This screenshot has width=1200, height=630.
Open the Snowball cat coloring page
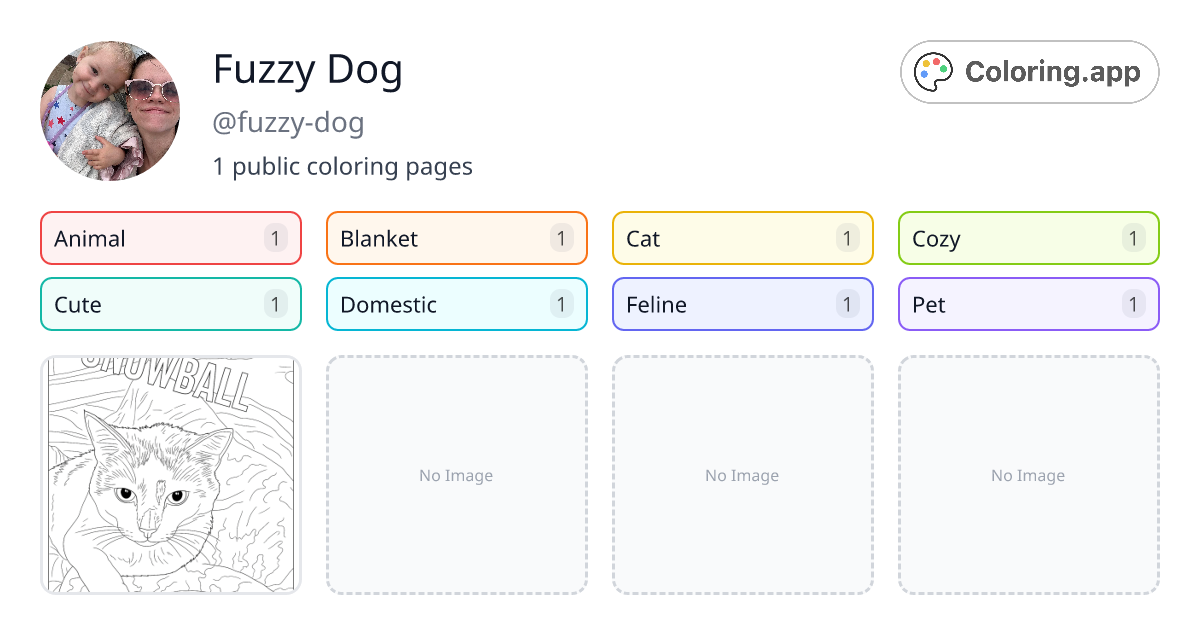[171, 475]
